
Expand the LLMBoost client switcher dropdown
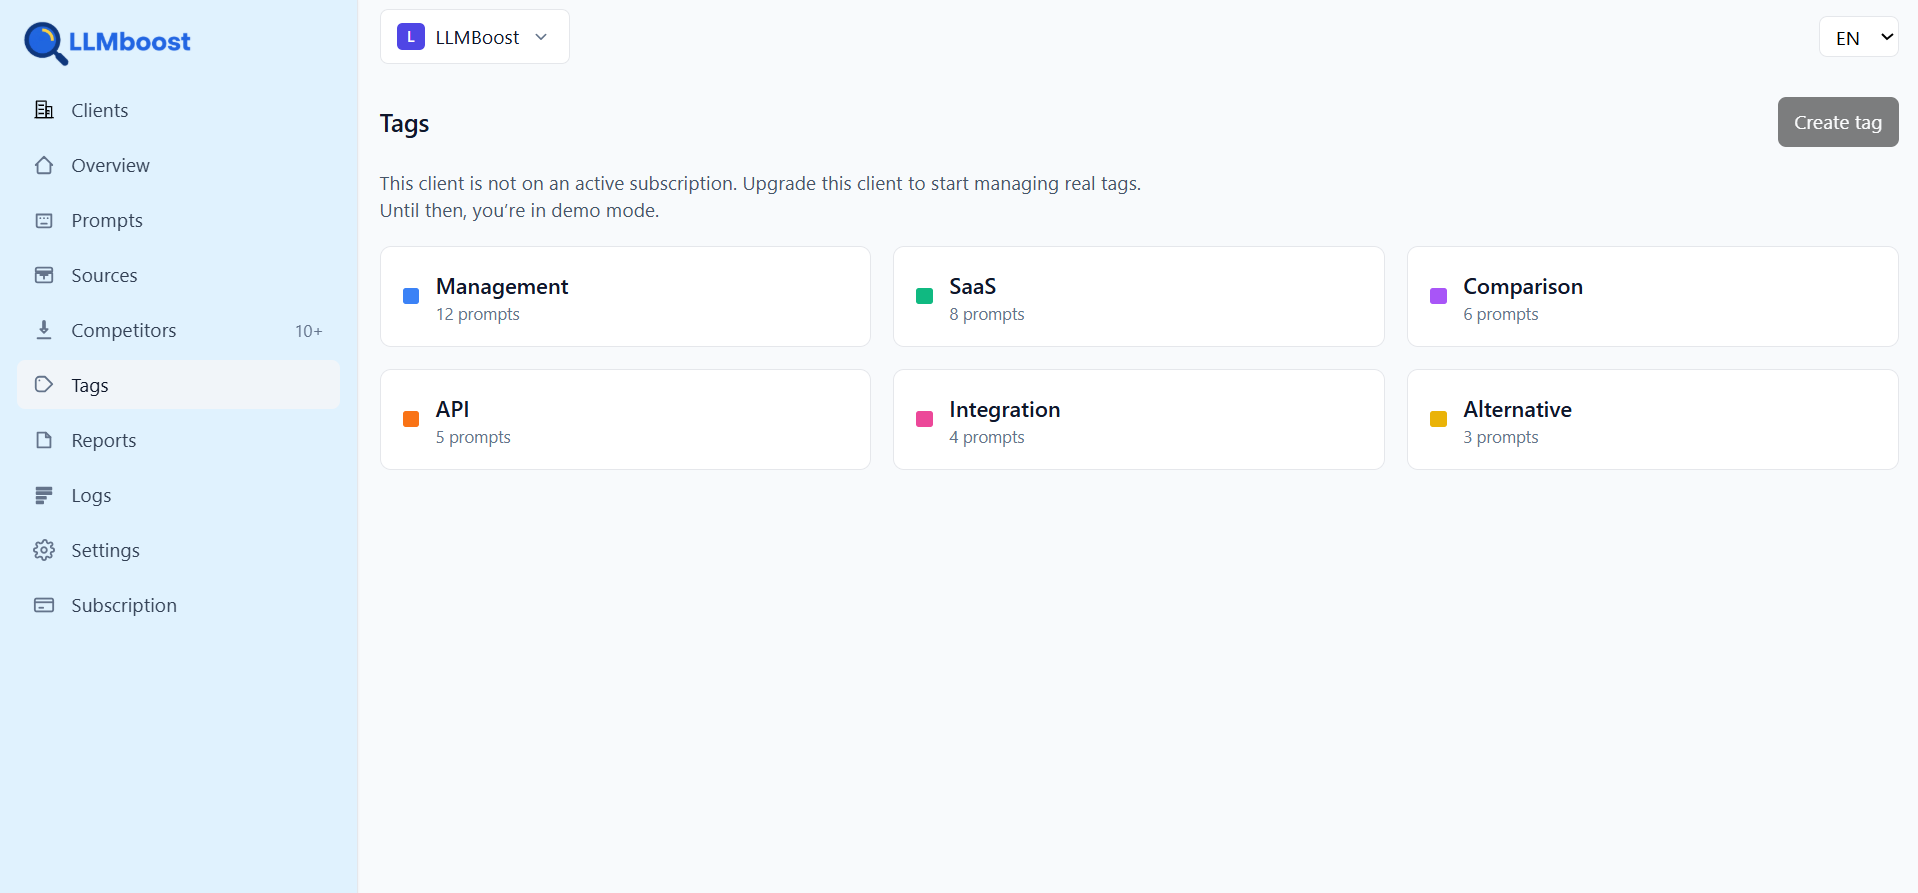(x=474, y=36)
